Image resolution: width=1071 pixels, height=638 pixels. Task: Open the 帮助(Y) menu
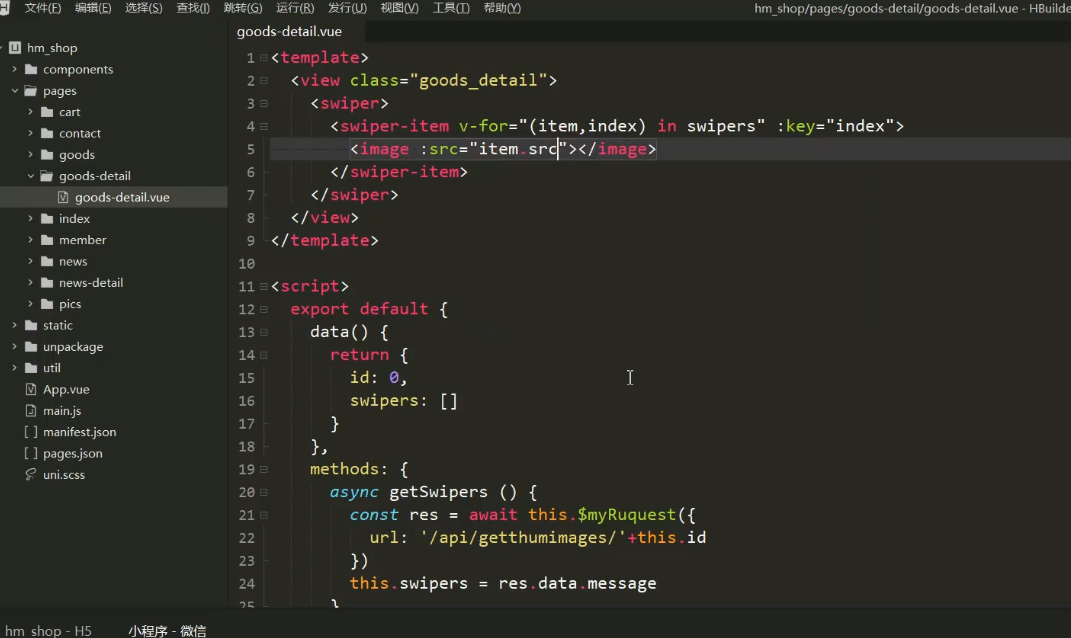502,8
